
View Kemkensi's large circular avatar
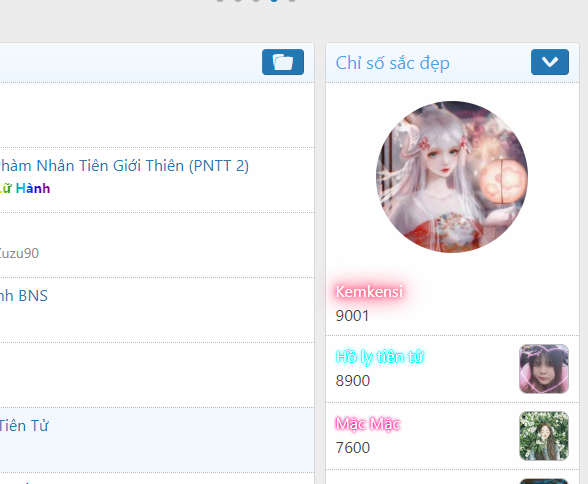point(452,177)
